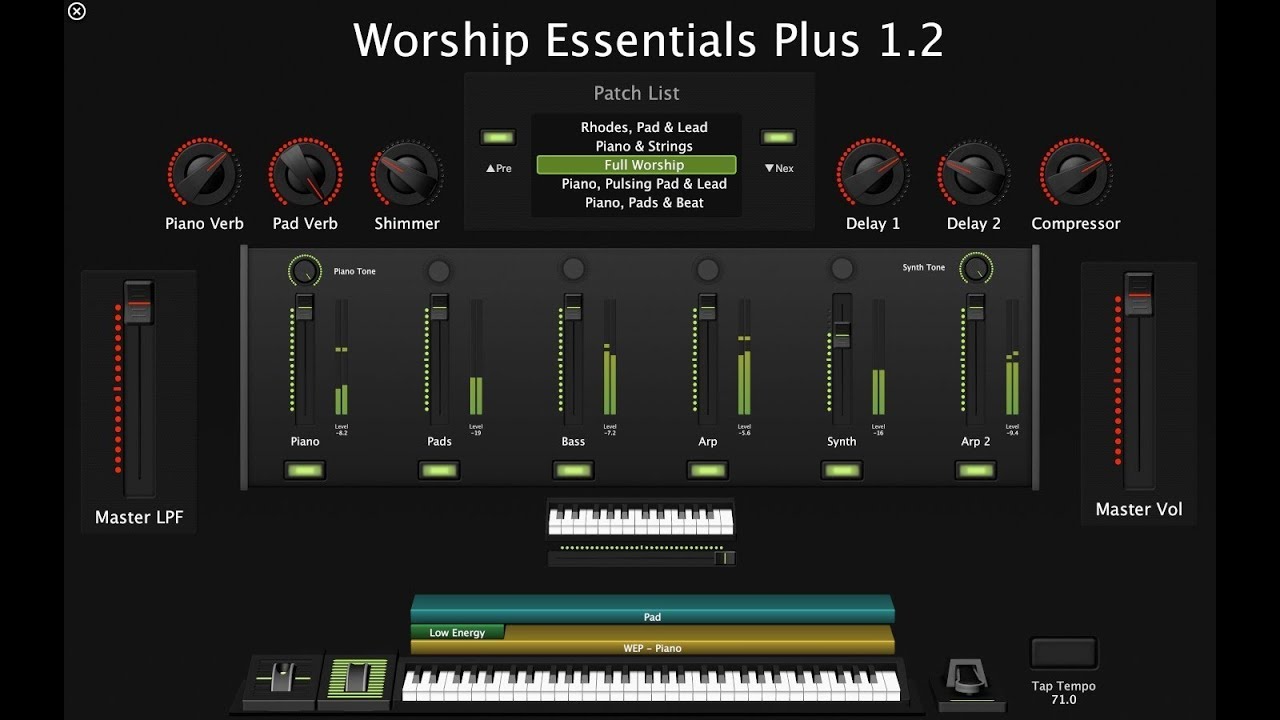Select the Piano, Pulsing Pad & Lead patch

click(x=644, y=184)
